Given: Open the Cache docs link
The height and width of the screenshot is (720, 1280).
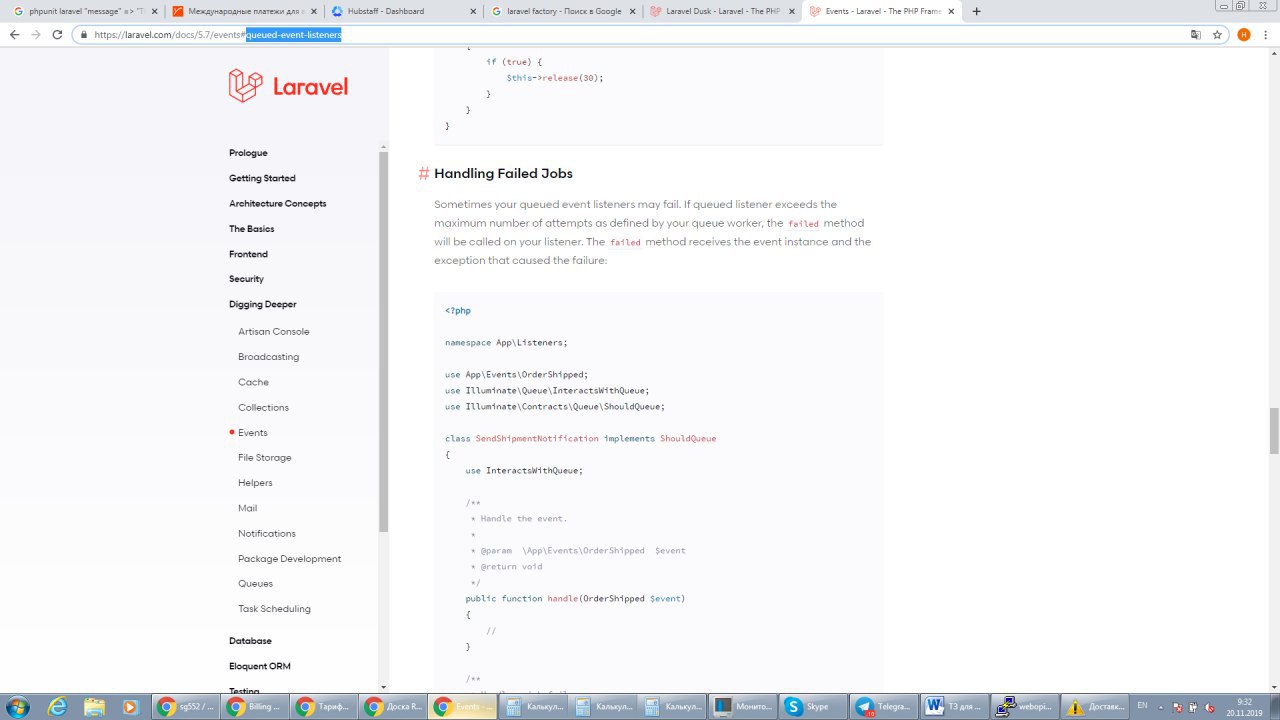Looking at the screenshot, I should tap(253, 382).
